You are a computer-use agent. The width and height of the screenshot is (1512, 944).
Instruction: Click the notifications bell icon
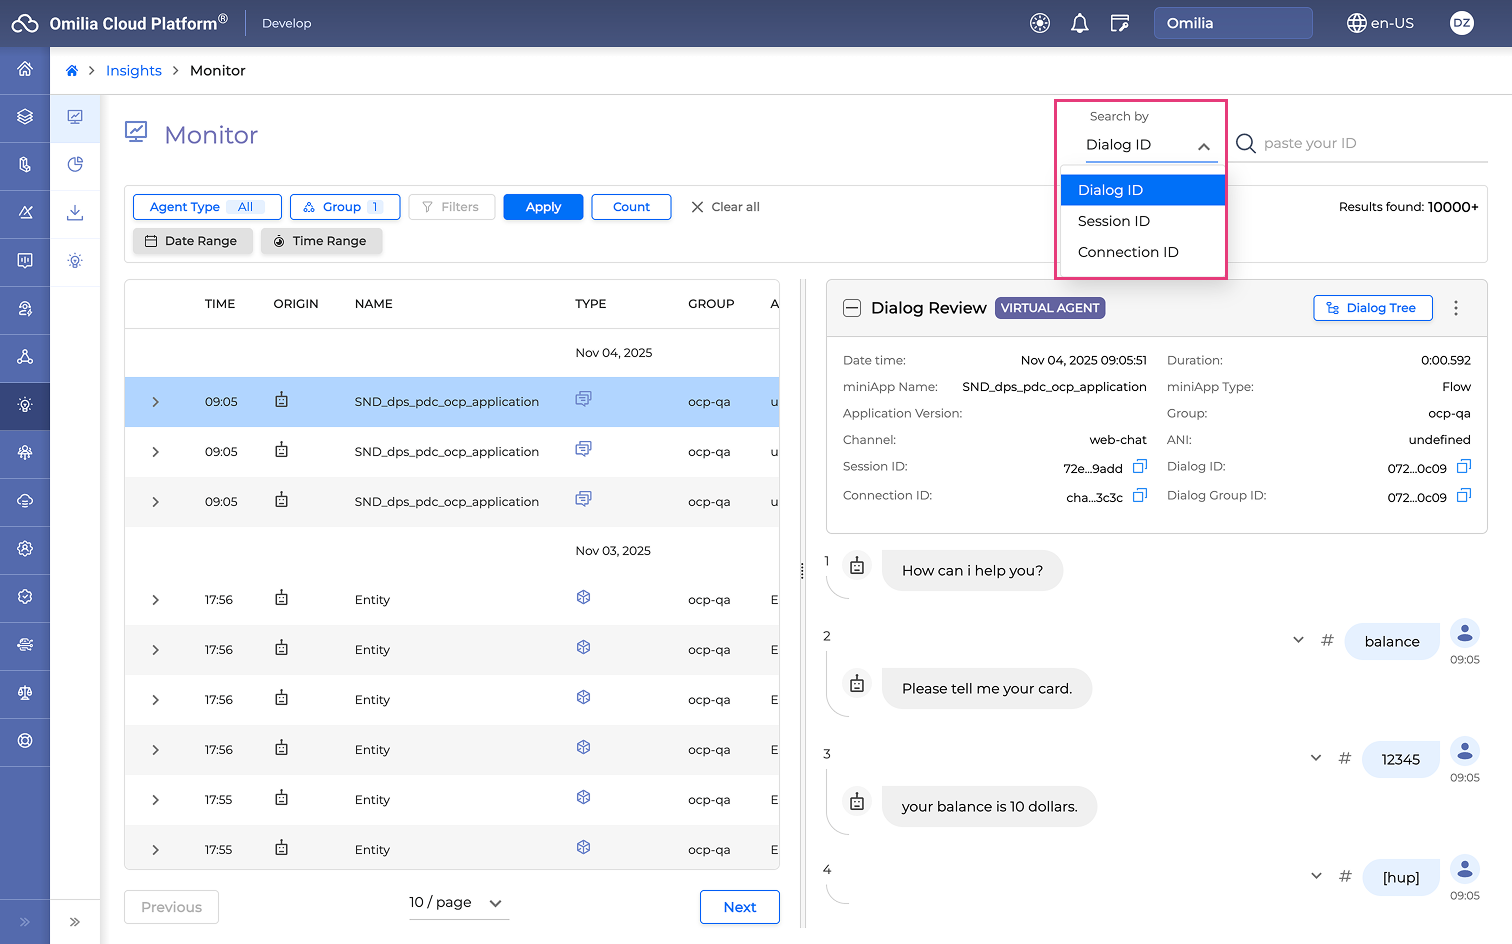1080,23
